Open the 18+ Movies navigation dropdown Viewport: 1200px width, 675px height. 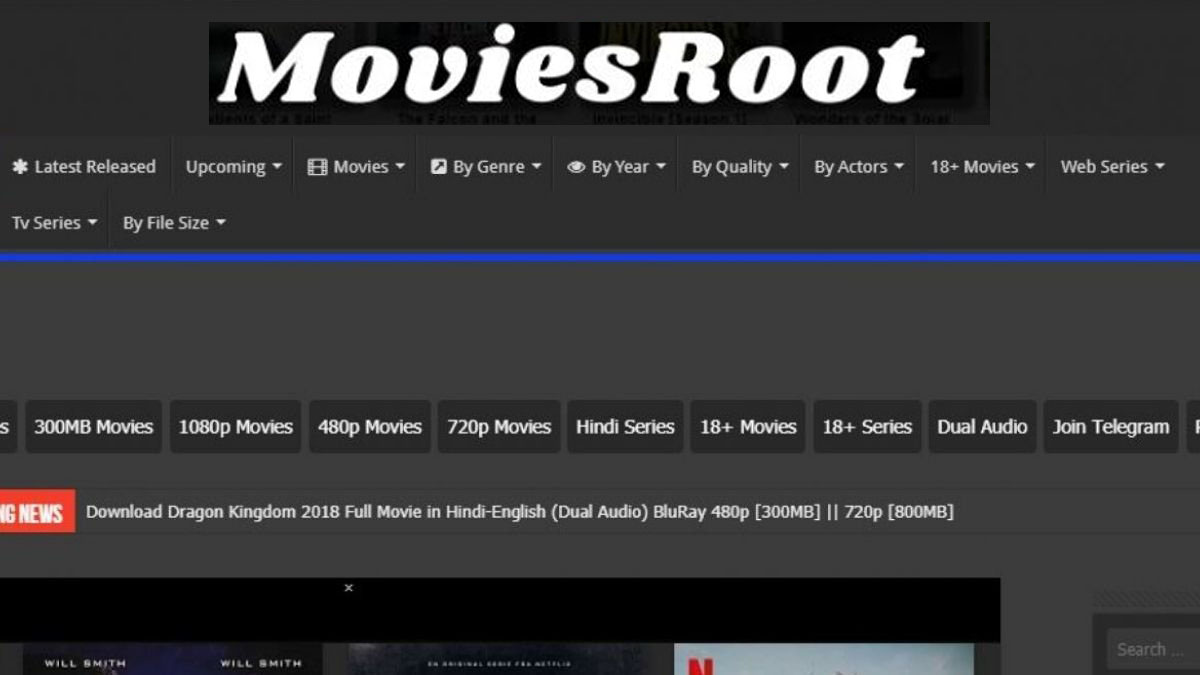982,167
